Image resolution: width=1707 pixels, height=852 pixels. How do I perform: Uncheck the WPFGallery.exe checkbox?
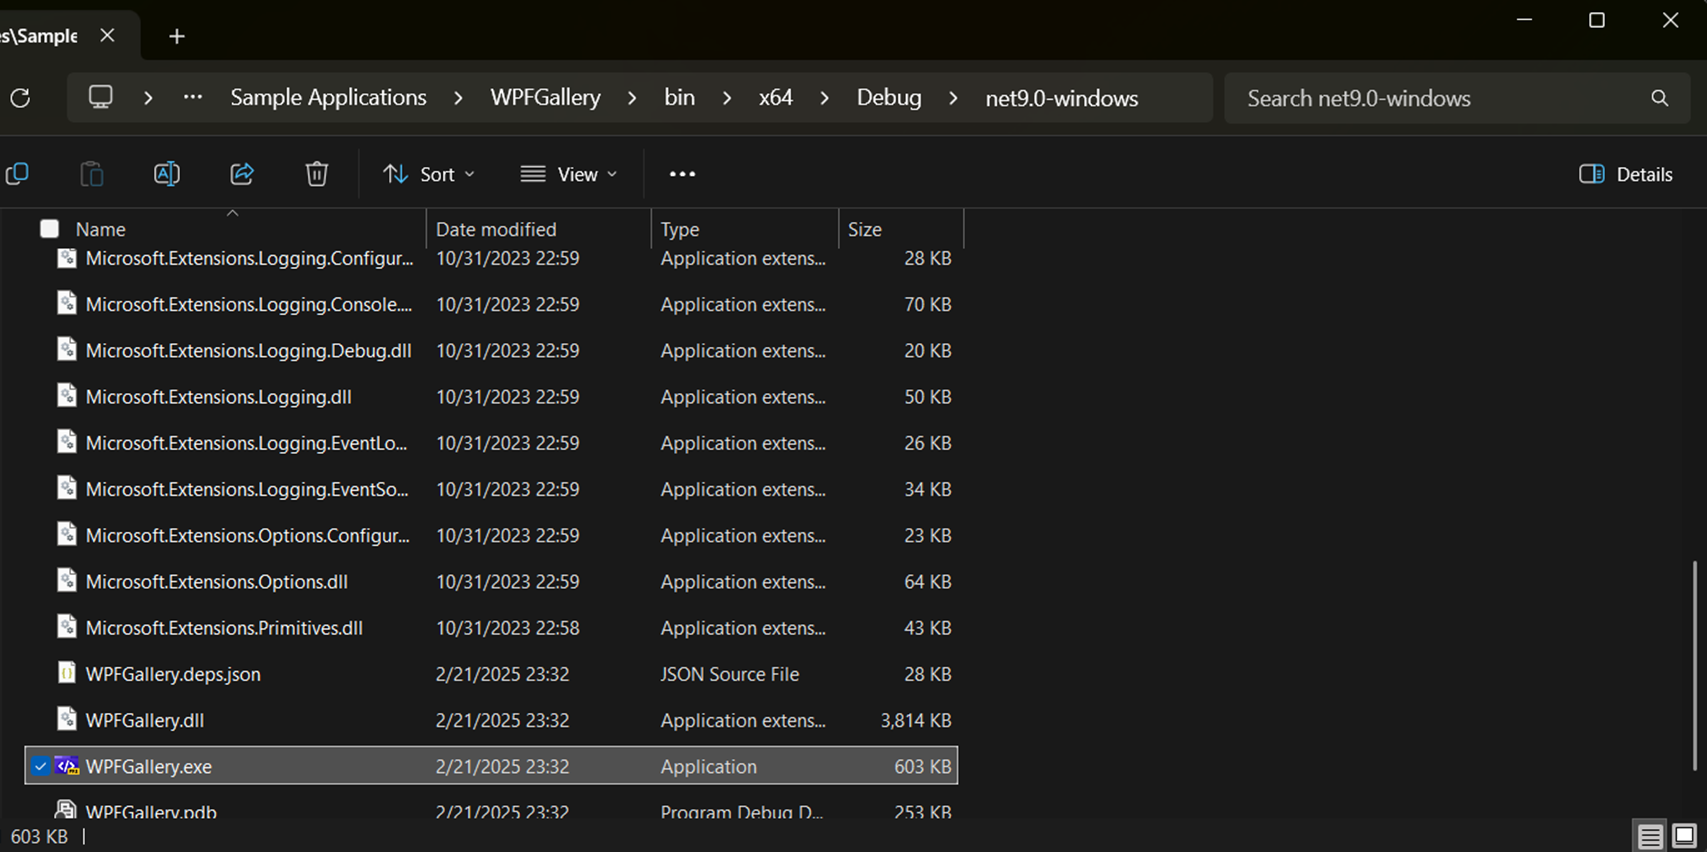41,766
